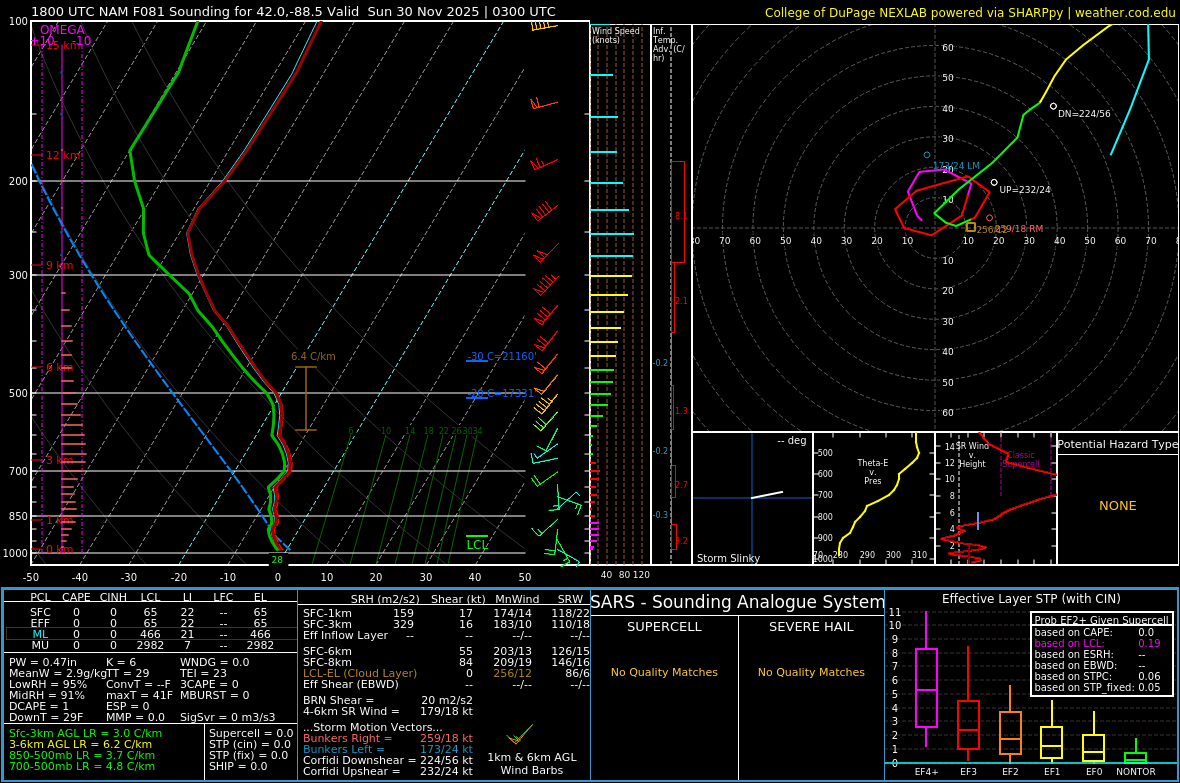Click the SEVERE HAIL column header

pos(811,626)
